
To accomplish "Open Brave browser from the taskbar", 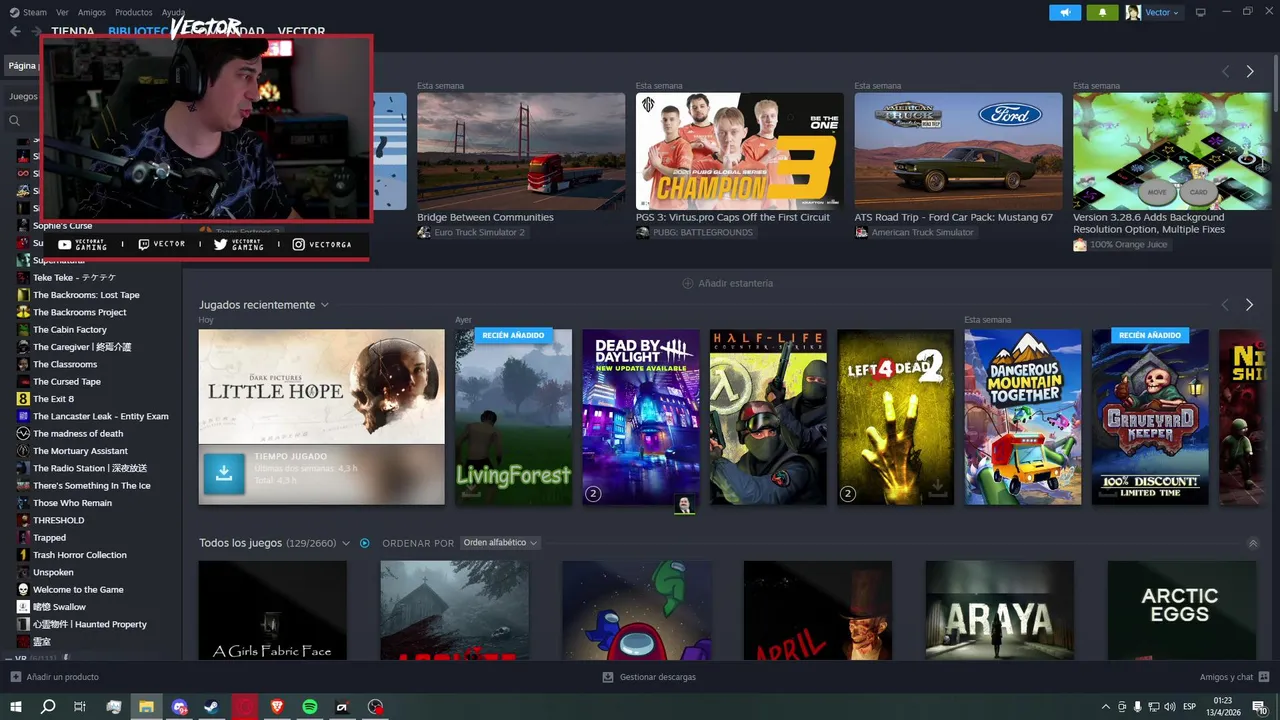I will (277, 707).
